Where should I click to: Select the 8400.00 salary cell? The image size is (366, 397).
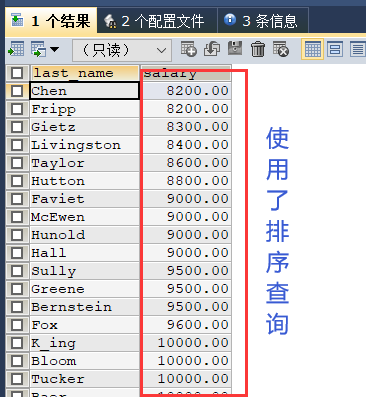[186, 145]
